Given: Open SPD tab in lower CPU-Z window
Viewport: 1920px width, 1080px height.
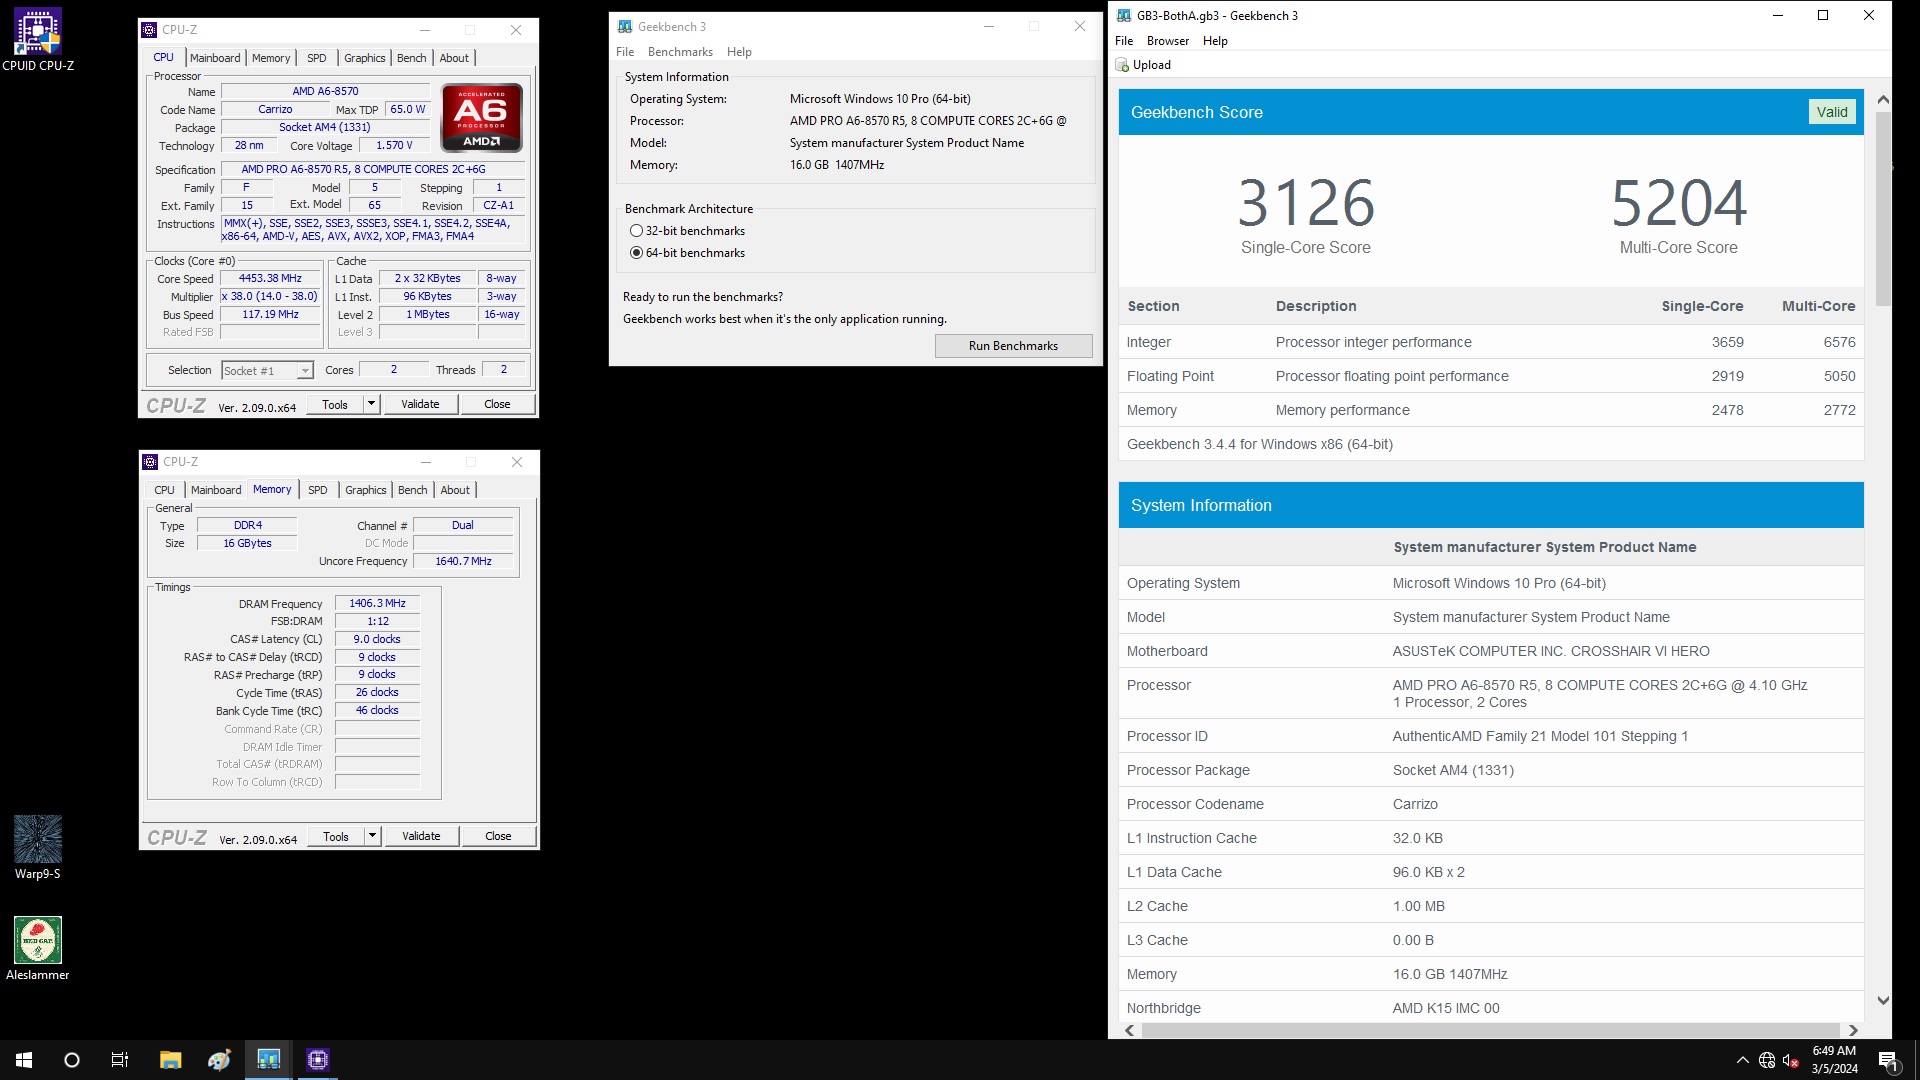Looking at the screenshot, I should (x=318, y=490).
